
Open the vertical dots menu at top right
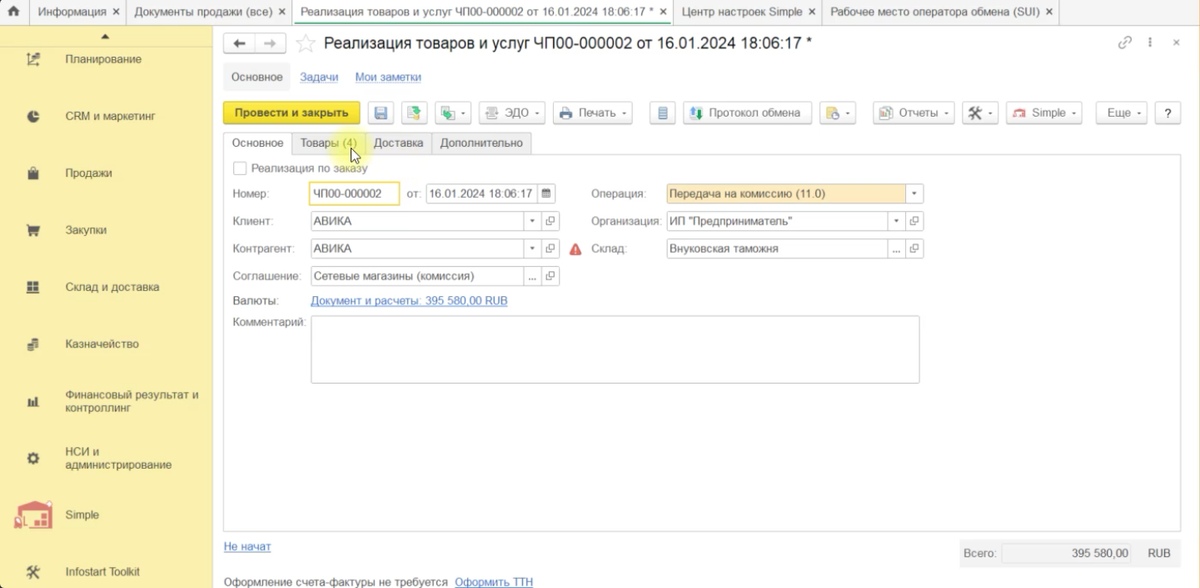(1151, 43)
